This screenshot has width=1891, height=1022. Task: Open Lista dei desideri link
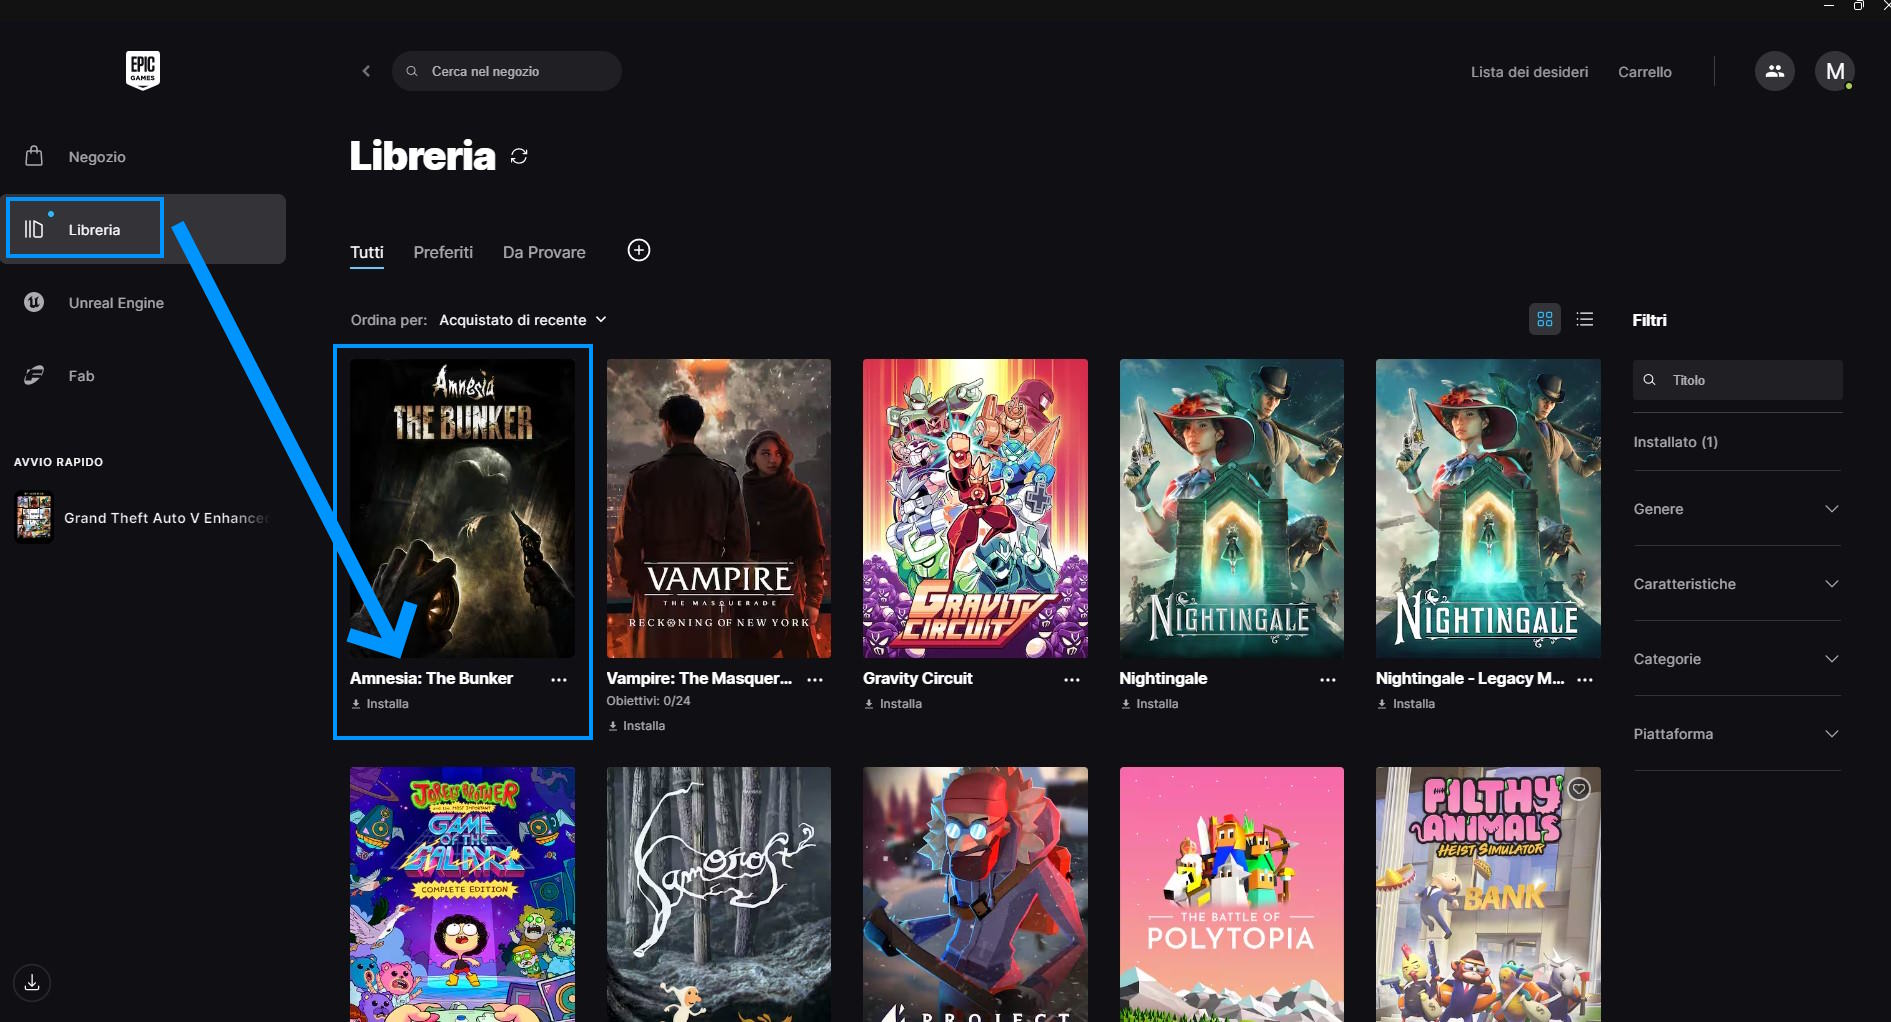click(1529, 72)
